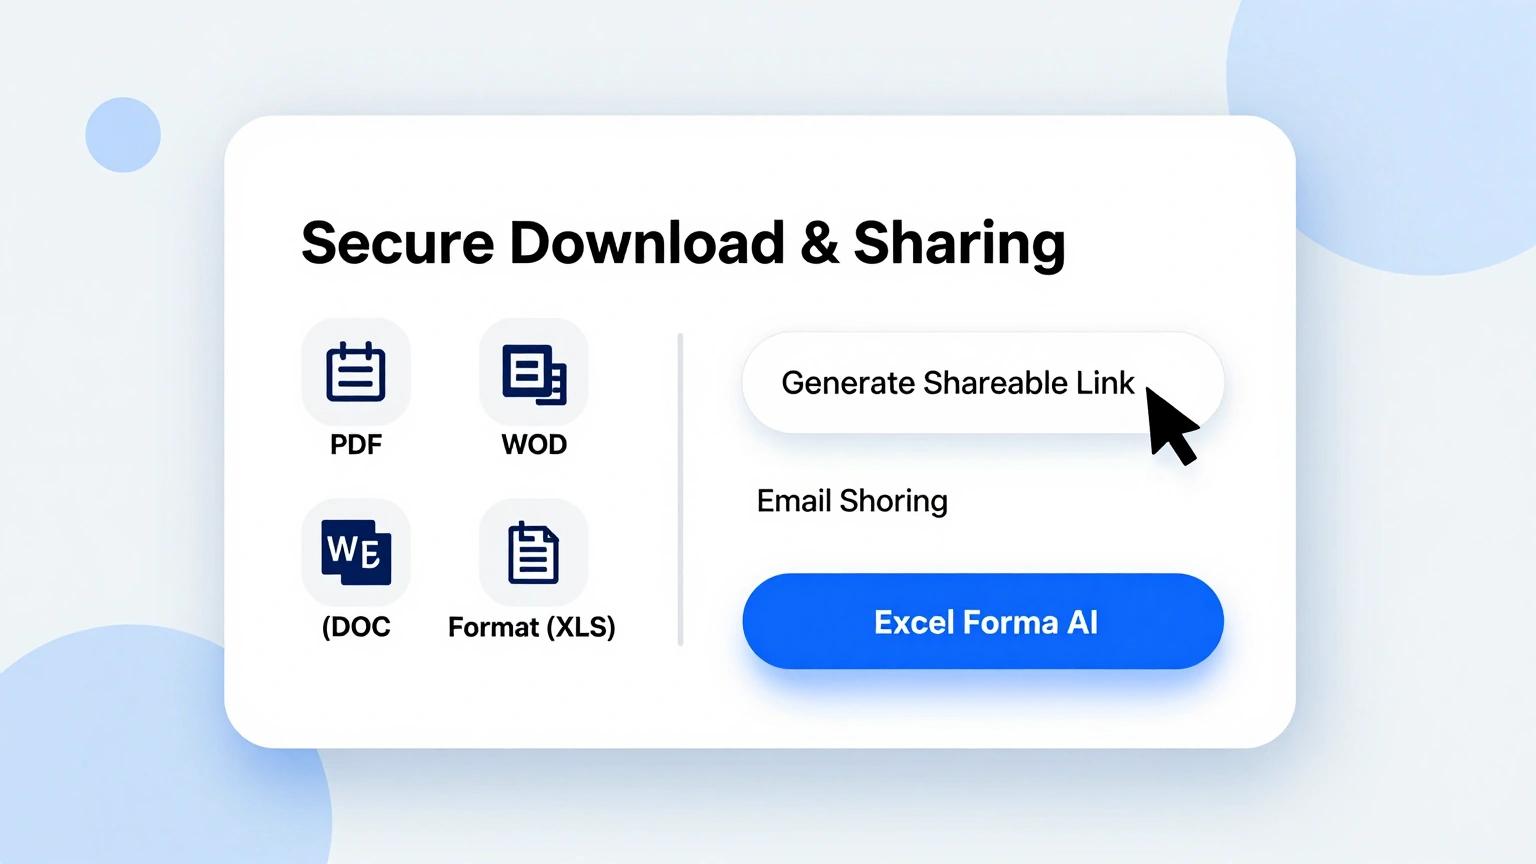Select the Format (XLS) sheet icon

(534, 552)
